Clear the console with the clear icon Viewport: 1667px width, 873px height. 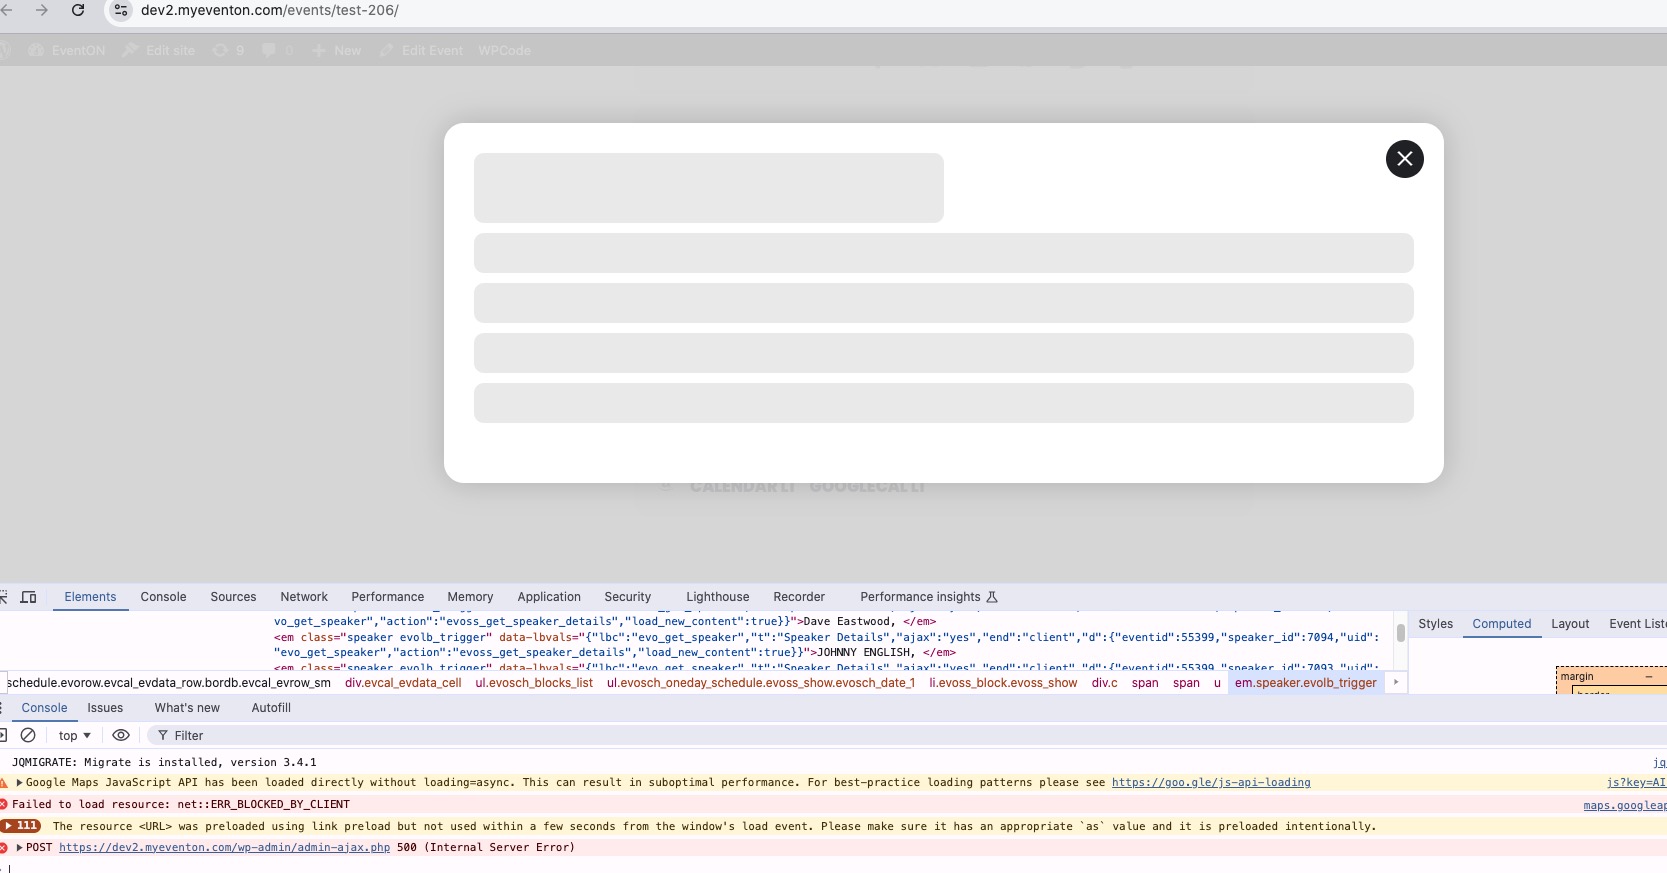[x=28, y=735]
